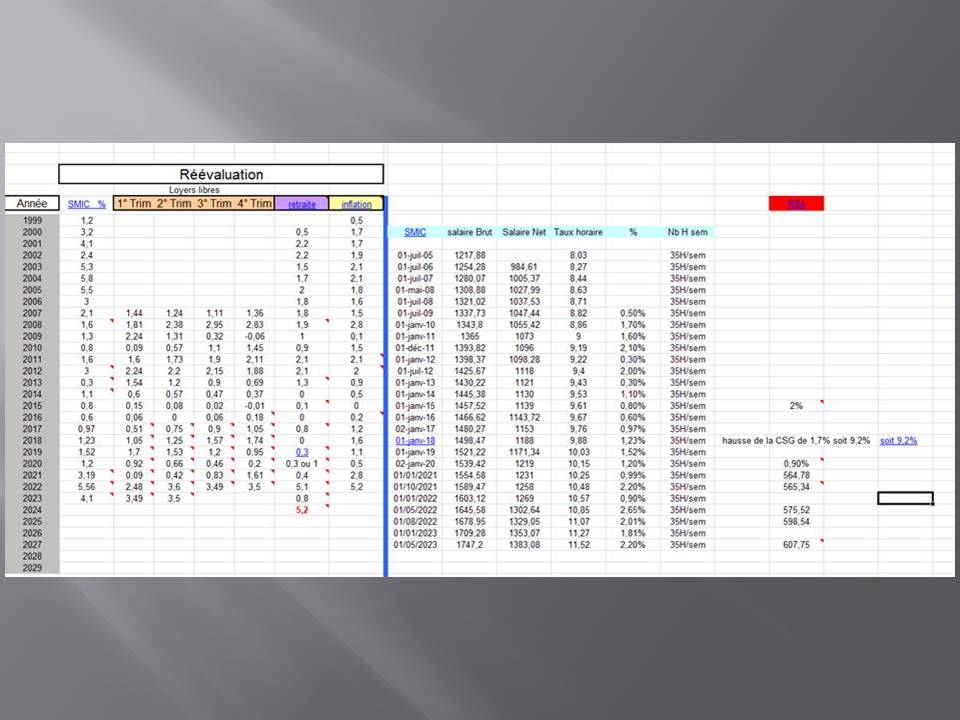This screenshot has height=720, width=960.
Task: Select the '2° Trim' column header
Action: click(x=174, y=203)
